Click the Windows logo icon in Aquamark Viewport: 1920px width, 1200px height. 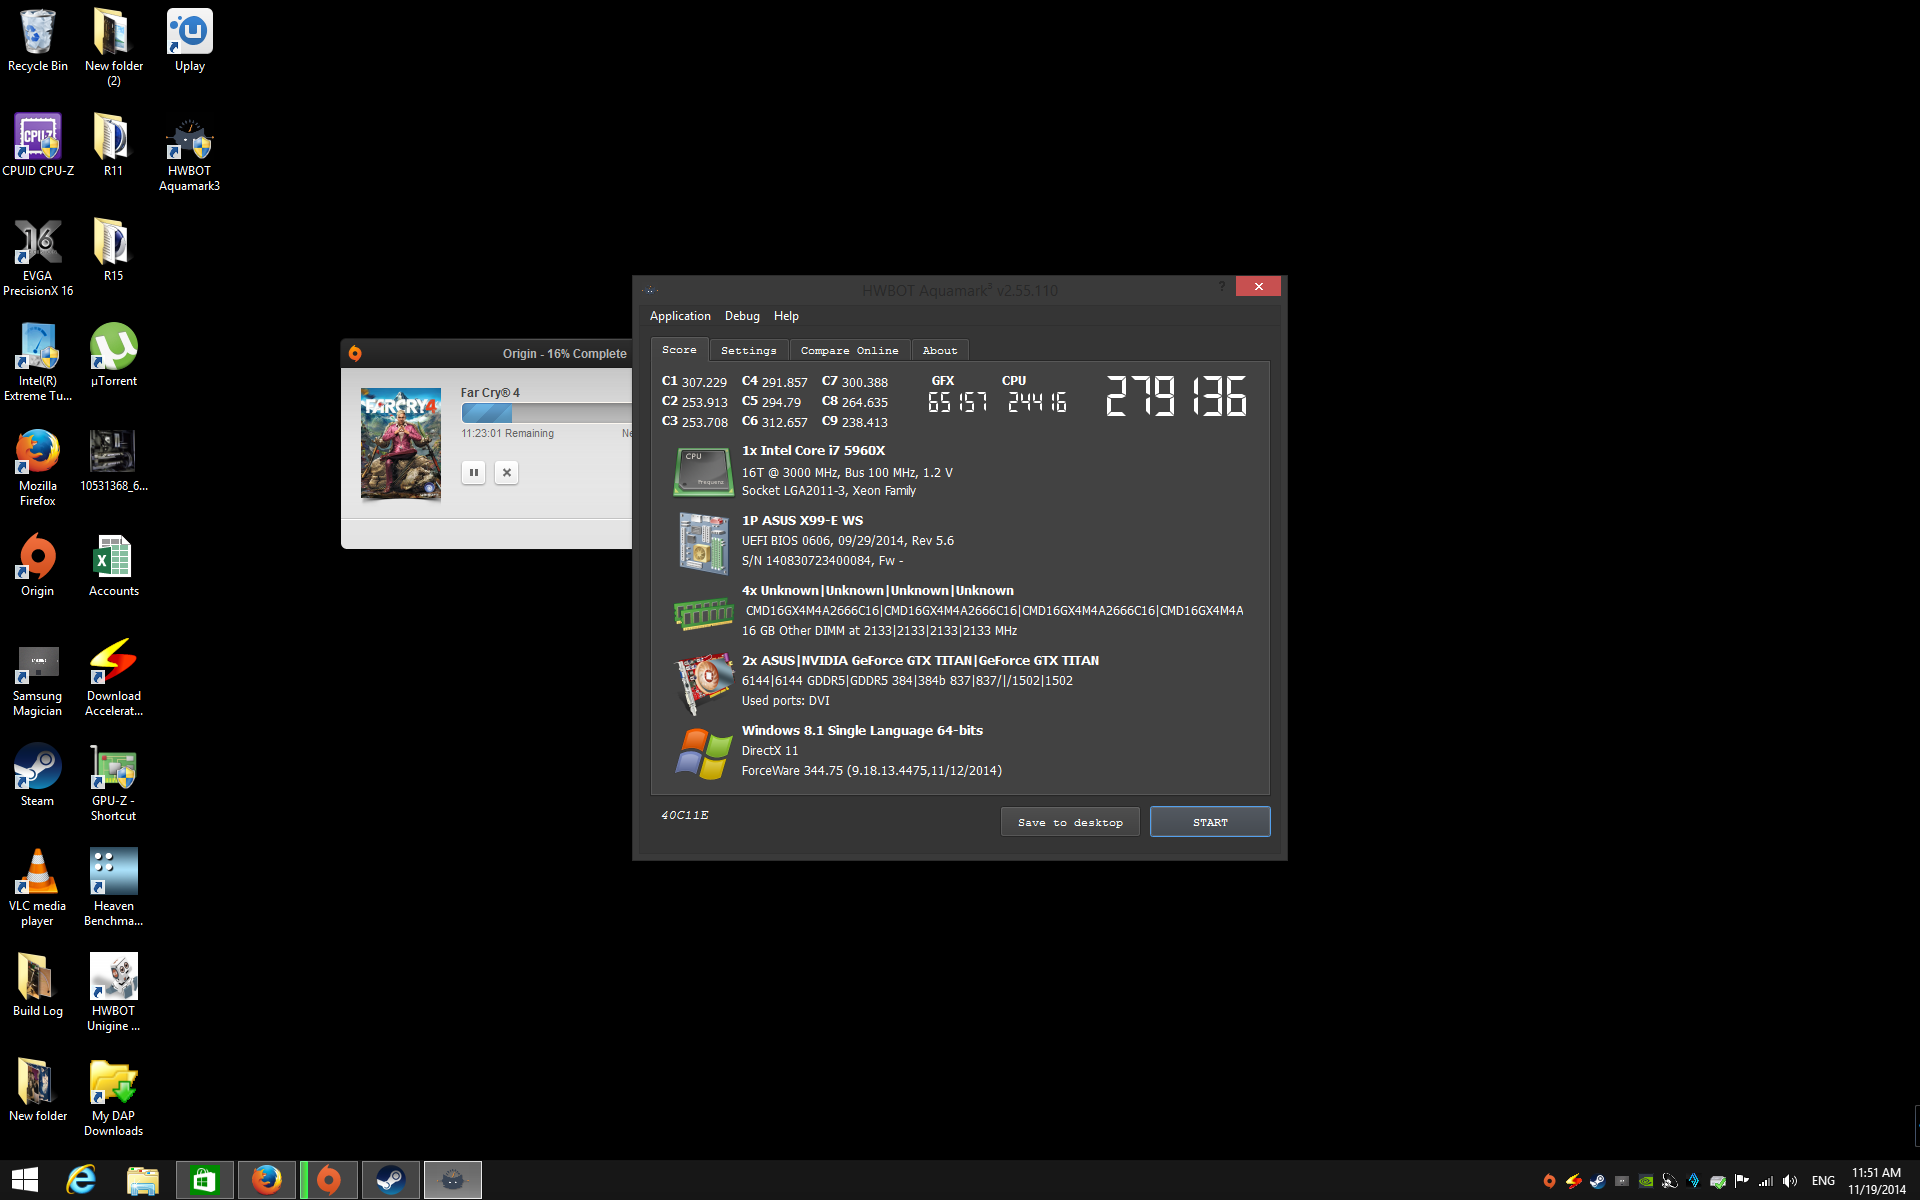click(703, 753)
